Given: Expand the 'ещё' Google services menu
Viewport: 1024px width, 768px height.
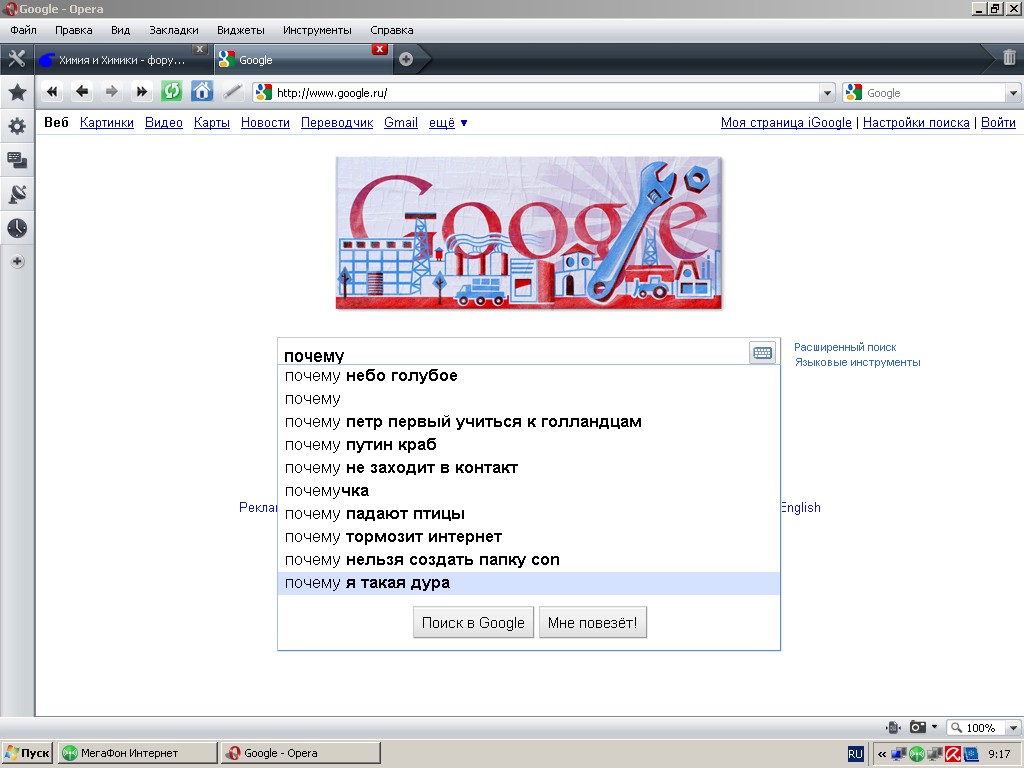Looking at the screenshot, I should (x=448, y=123).
